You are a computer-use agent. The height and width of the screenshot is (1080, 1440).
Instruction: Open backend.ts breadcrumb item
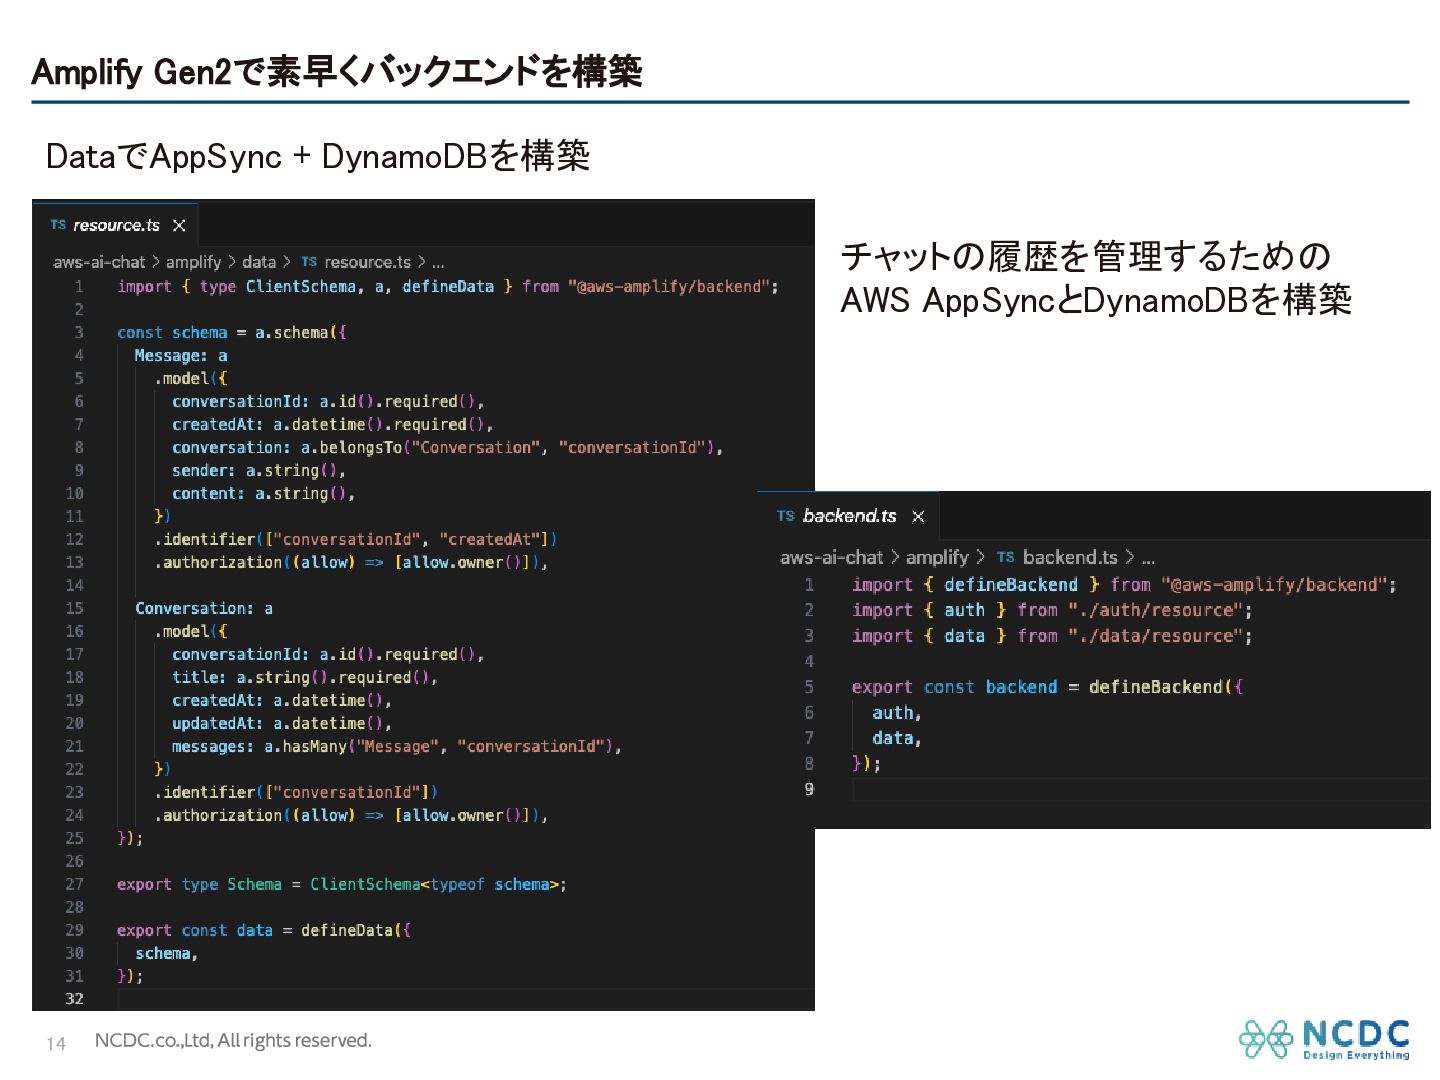[x=1070, y=557]
